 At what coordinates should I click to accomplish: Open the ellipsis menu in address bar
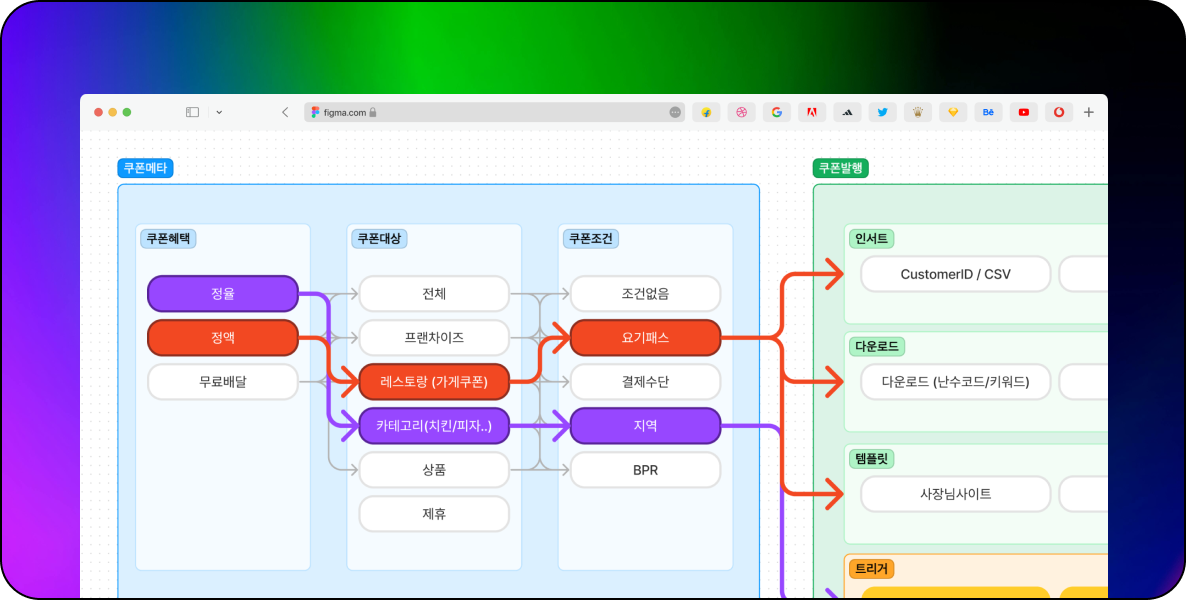pyautogui.click(x=675, y=113)
